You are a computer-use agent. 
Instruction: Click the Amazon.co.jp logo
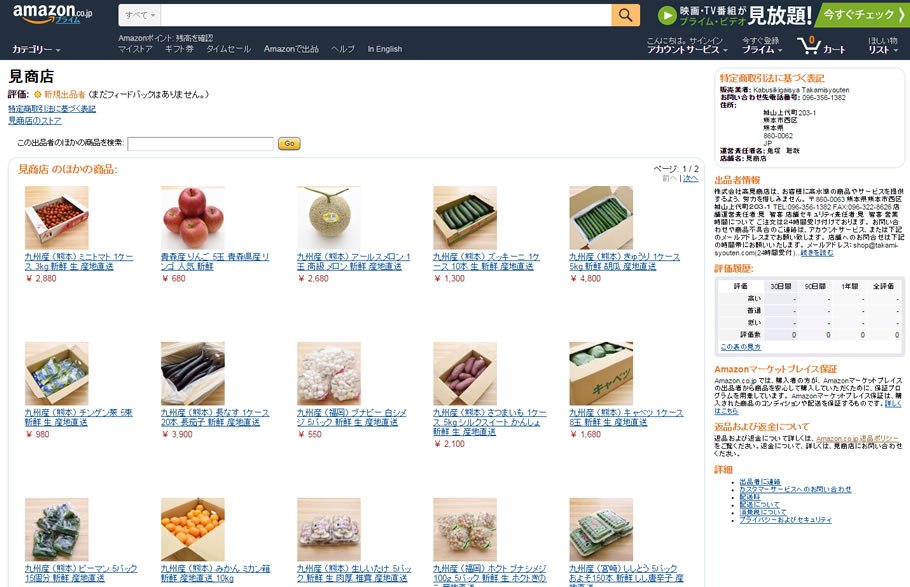(52, 14)
